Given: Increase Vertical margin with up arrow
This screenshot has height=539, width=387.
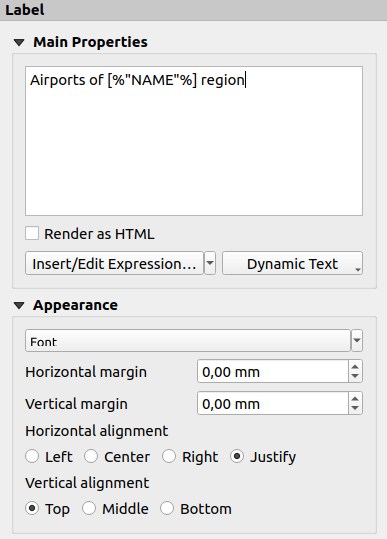Looking at the screenshot, I should (x=355, y=398).
